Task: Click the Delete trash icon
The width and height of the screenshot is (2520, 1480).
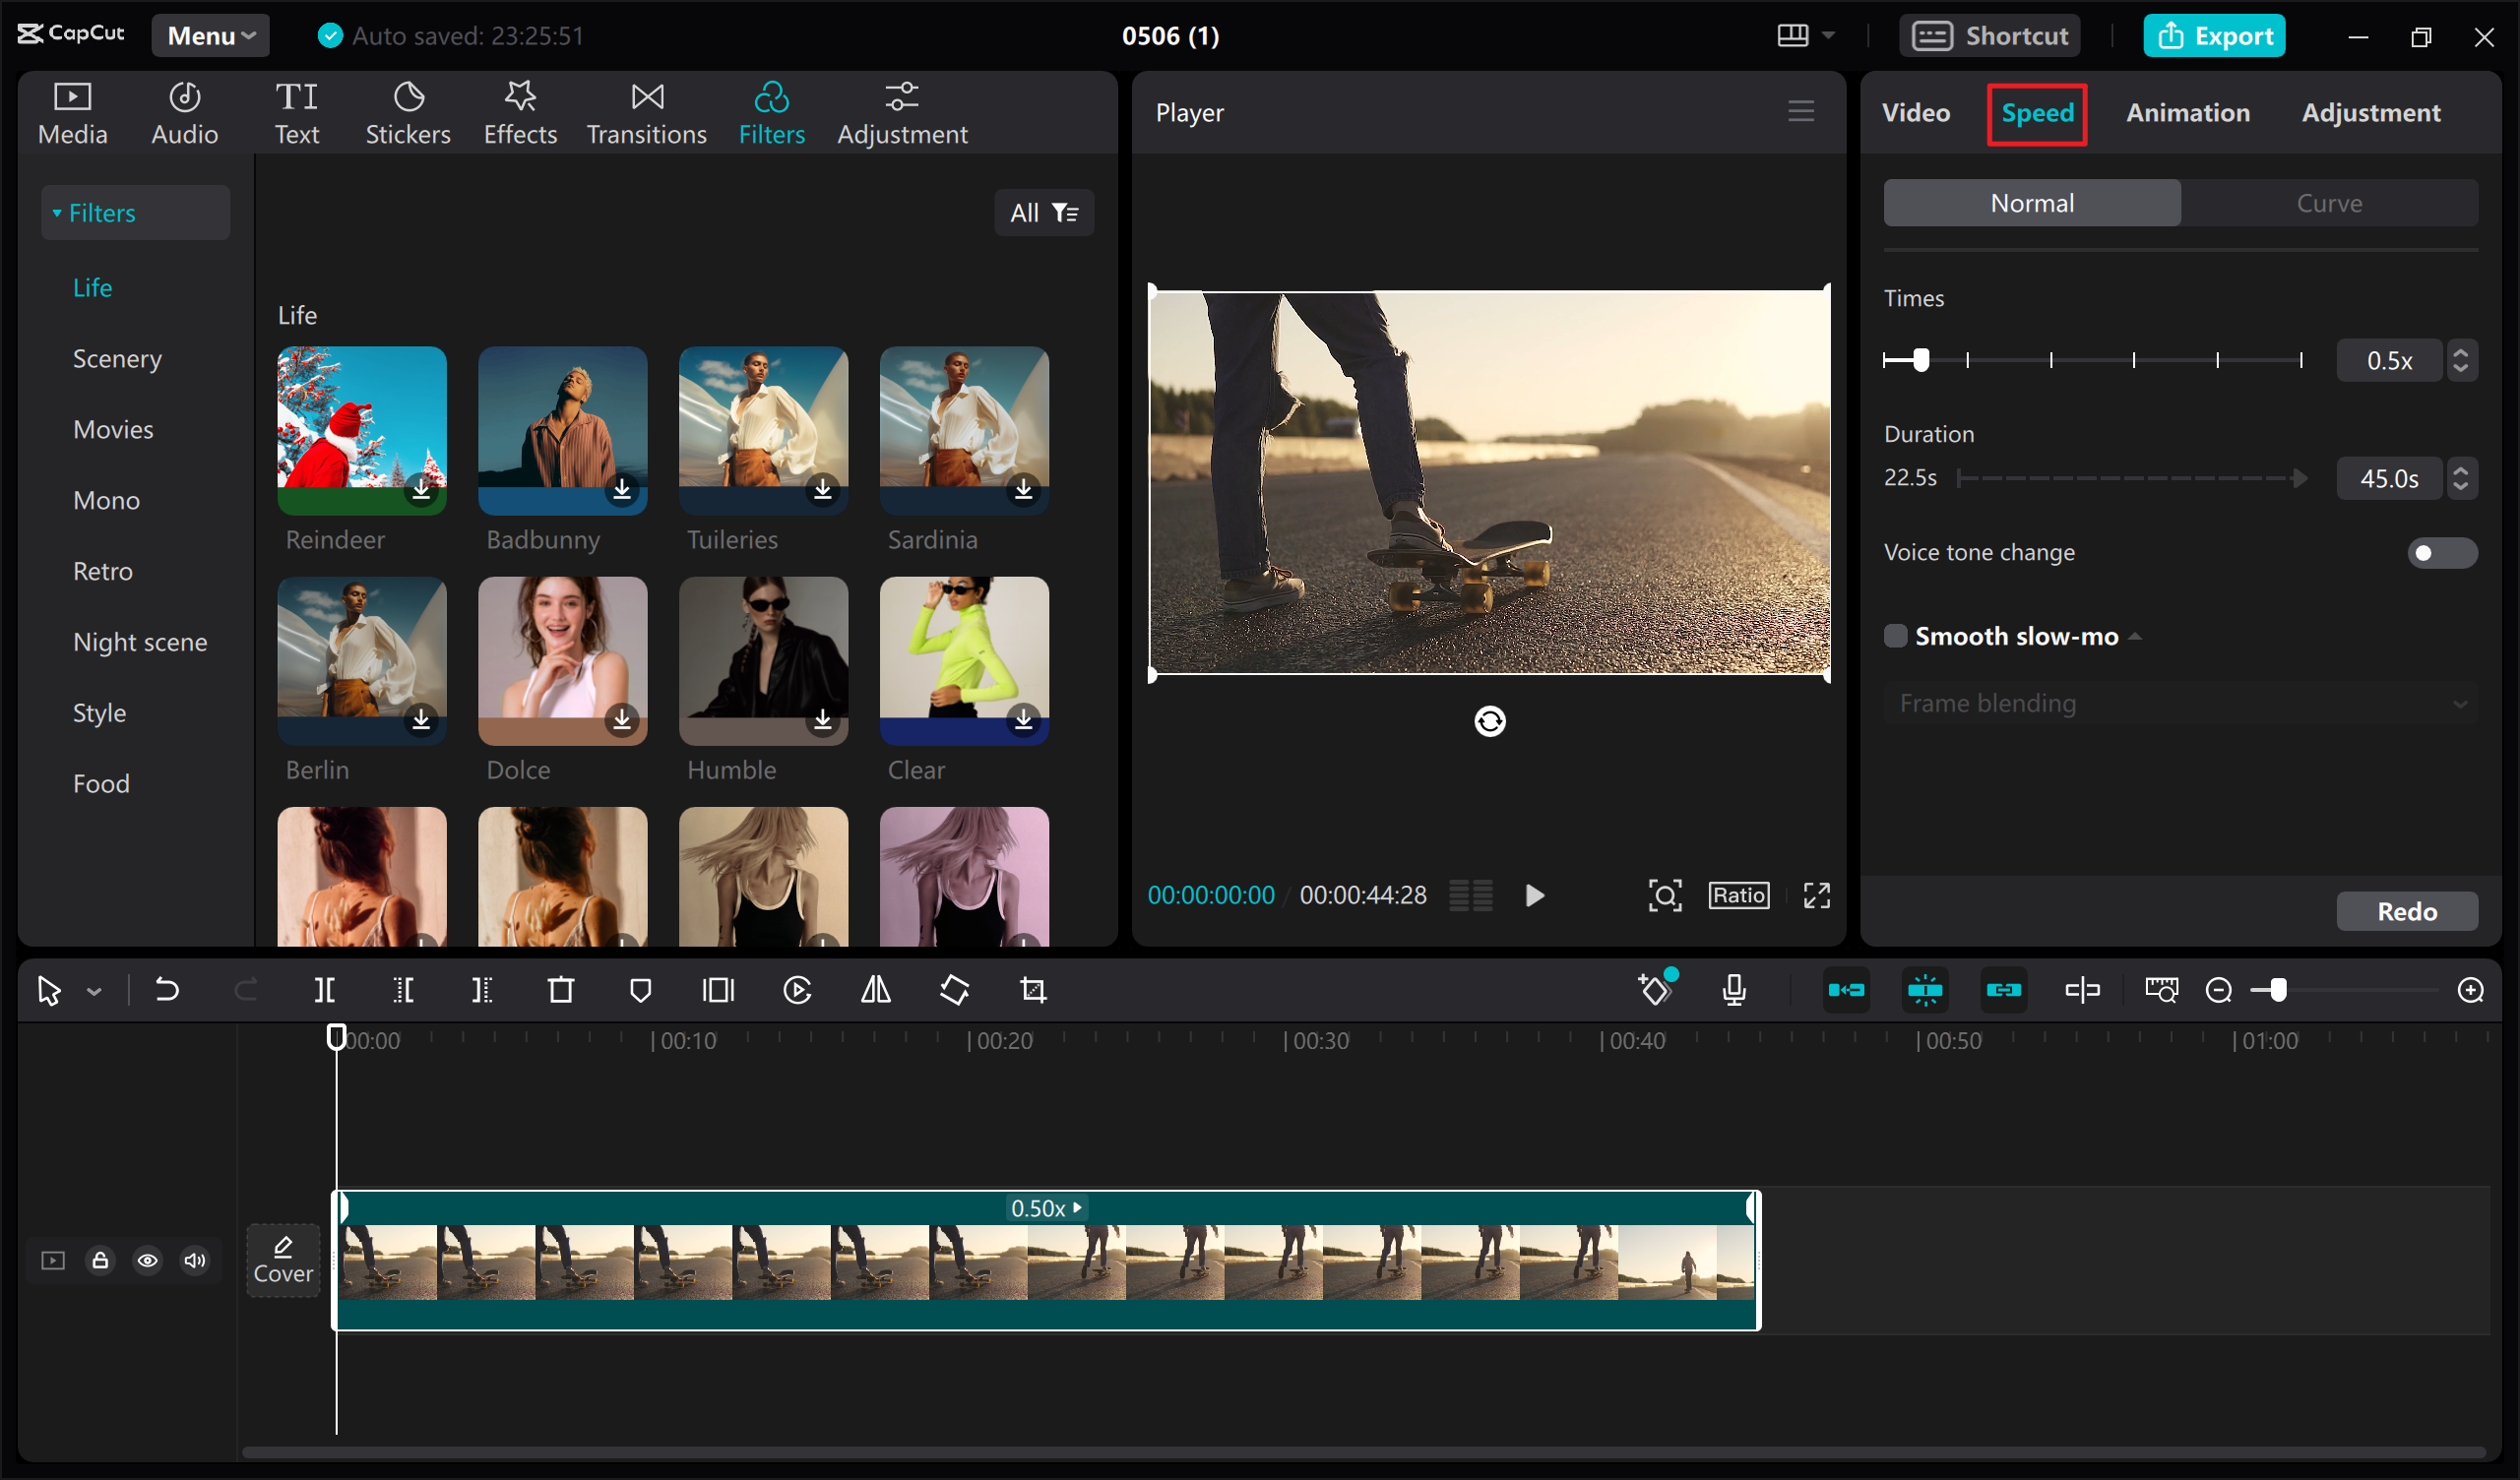Action: click(x=561, y=990)
